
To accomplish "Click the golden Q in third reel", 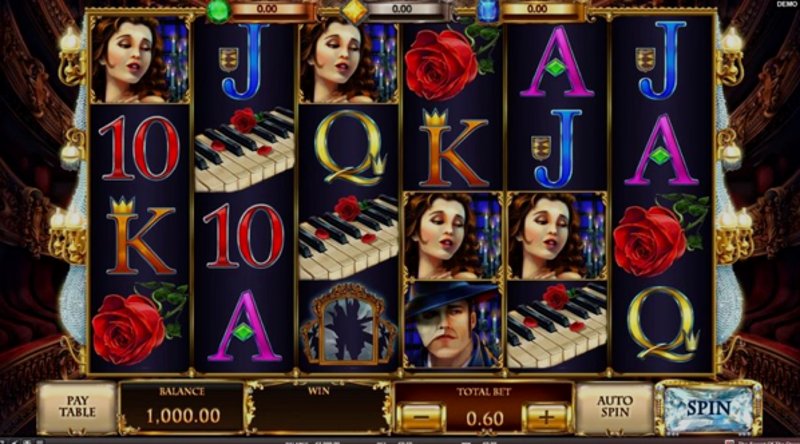I will [x=349, y=148].
